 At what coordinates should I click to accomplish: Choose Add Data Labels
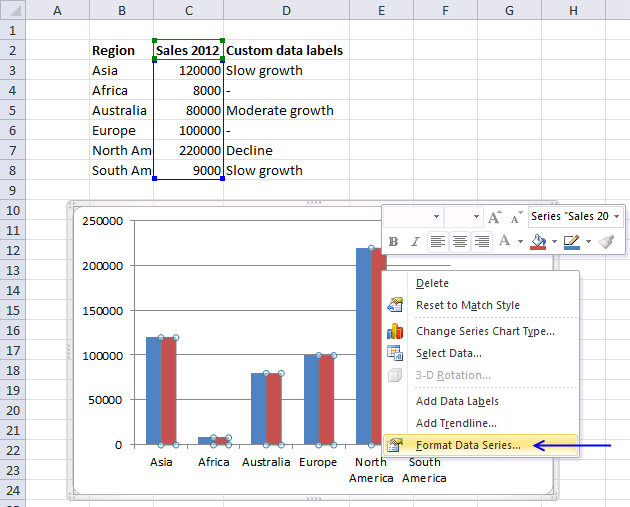click(481, 401)
